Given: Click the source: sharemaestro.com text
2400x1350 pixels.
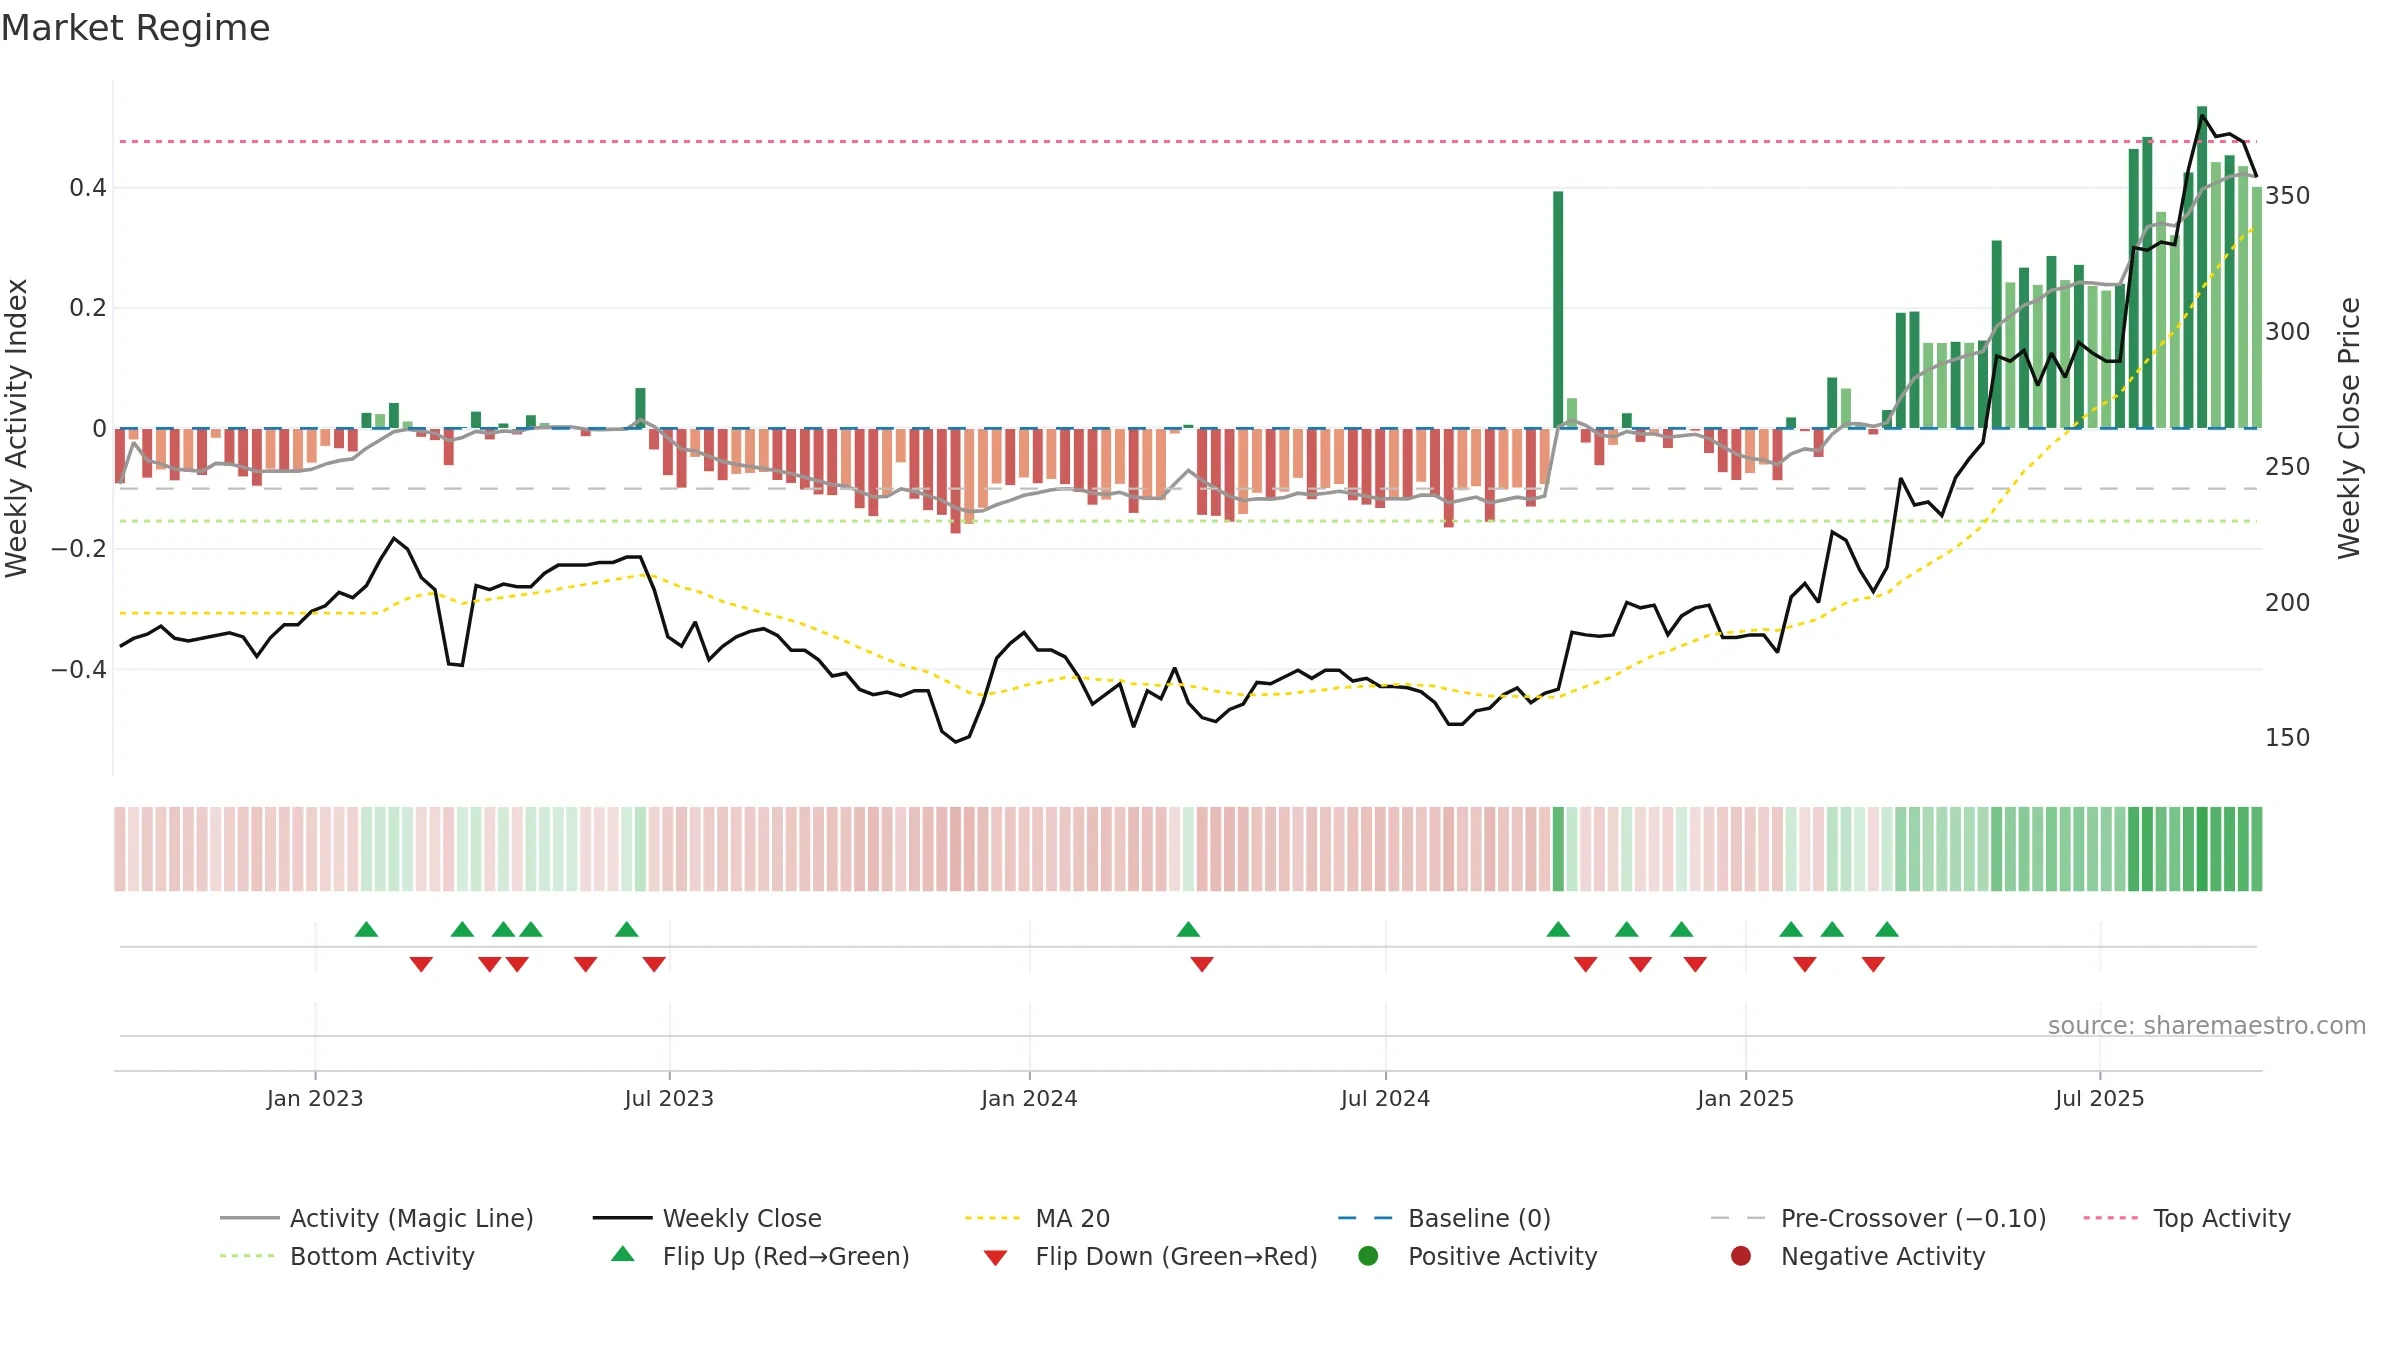Looking at the screenshot, I should click(2207, 1025).
